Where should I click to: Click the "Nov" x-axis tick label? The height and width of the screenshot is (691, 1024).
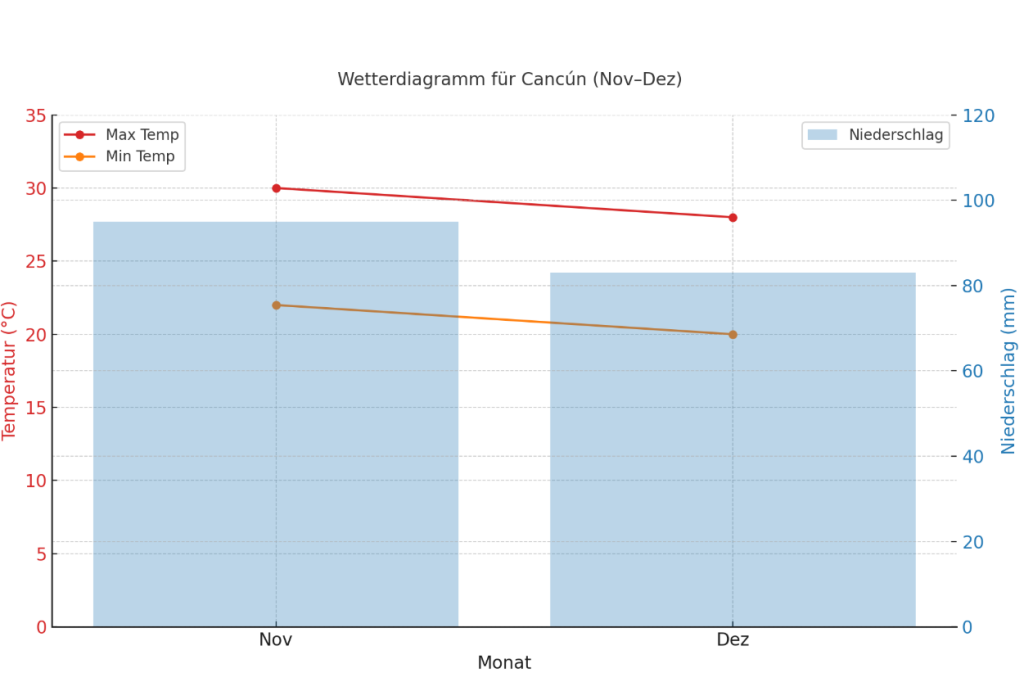[276, 640]
